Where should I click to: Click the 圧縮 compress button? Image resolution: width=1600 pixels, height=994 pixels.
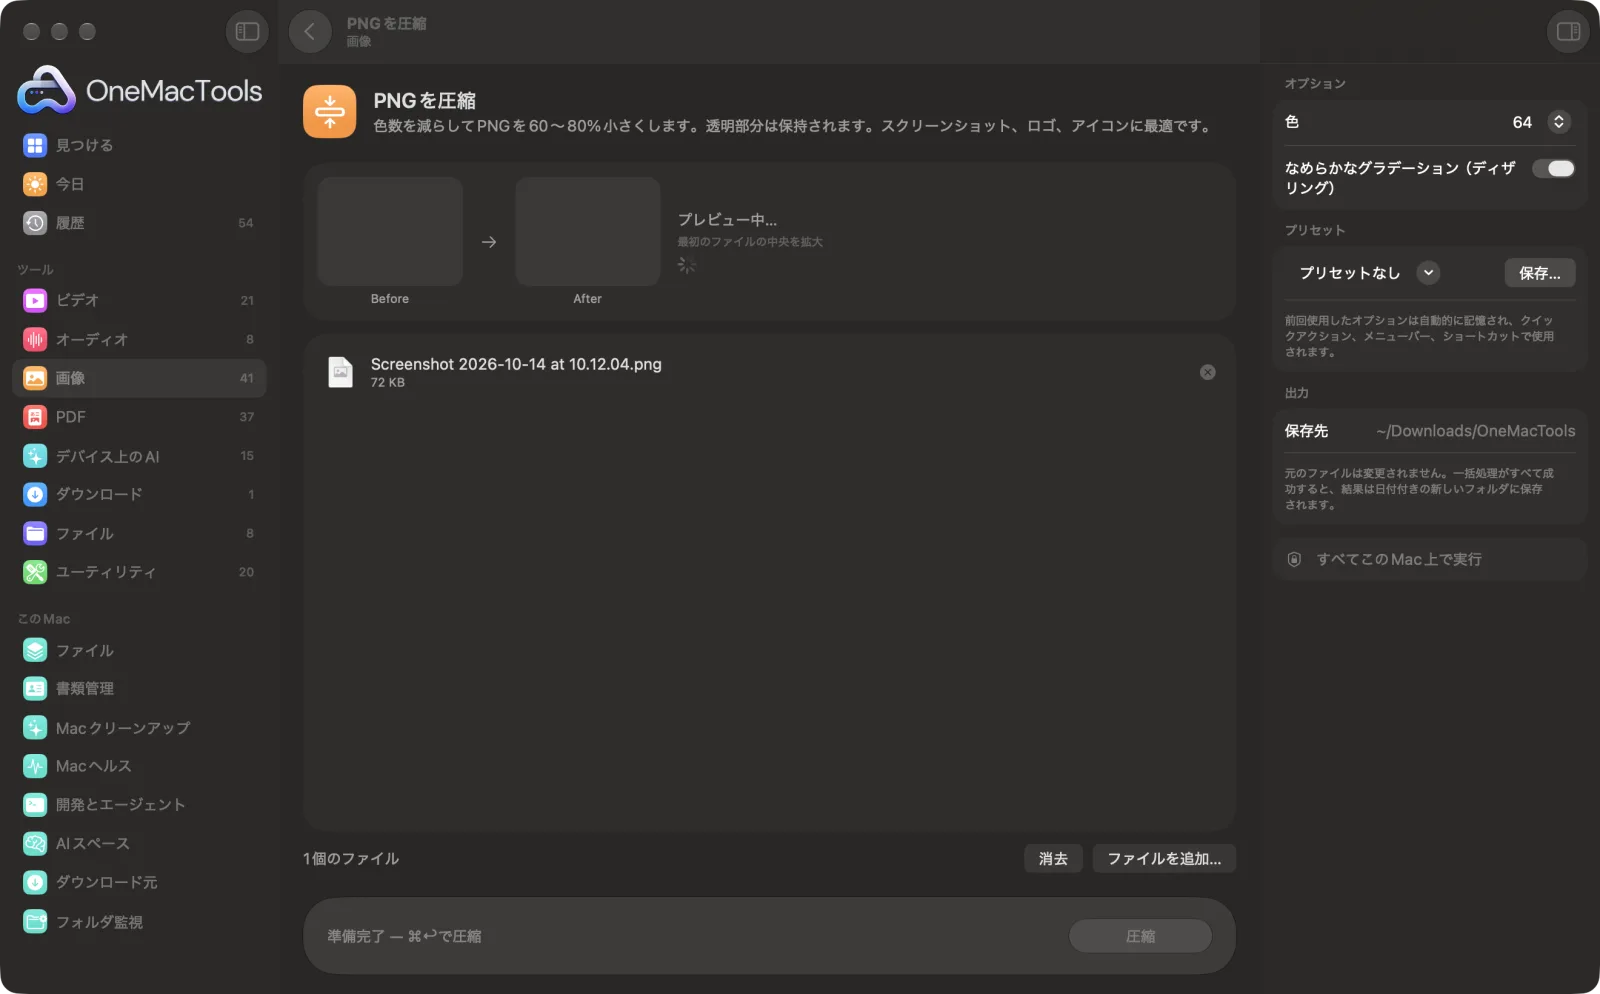coord(1140,936)
